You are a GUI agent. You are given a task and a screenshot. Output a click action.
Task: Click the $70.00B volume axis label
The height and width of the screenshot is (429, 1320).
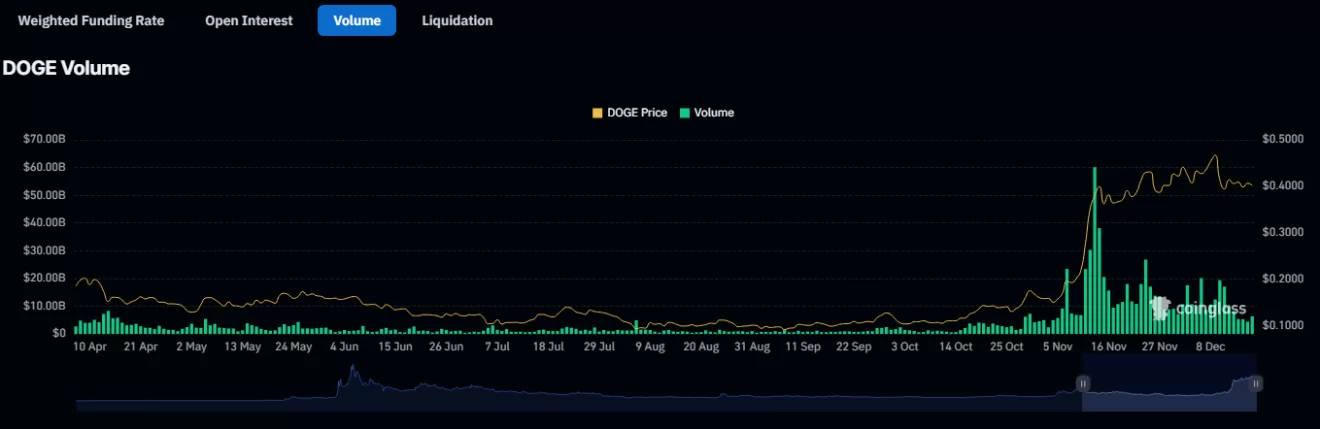43,138
